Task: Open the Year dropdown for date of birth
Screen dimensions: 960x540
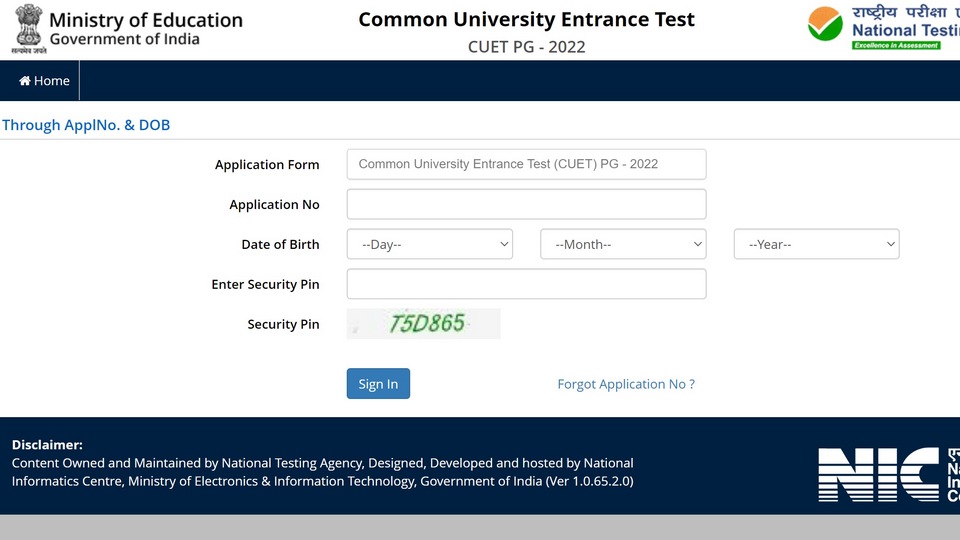Action: pos(817,244)
